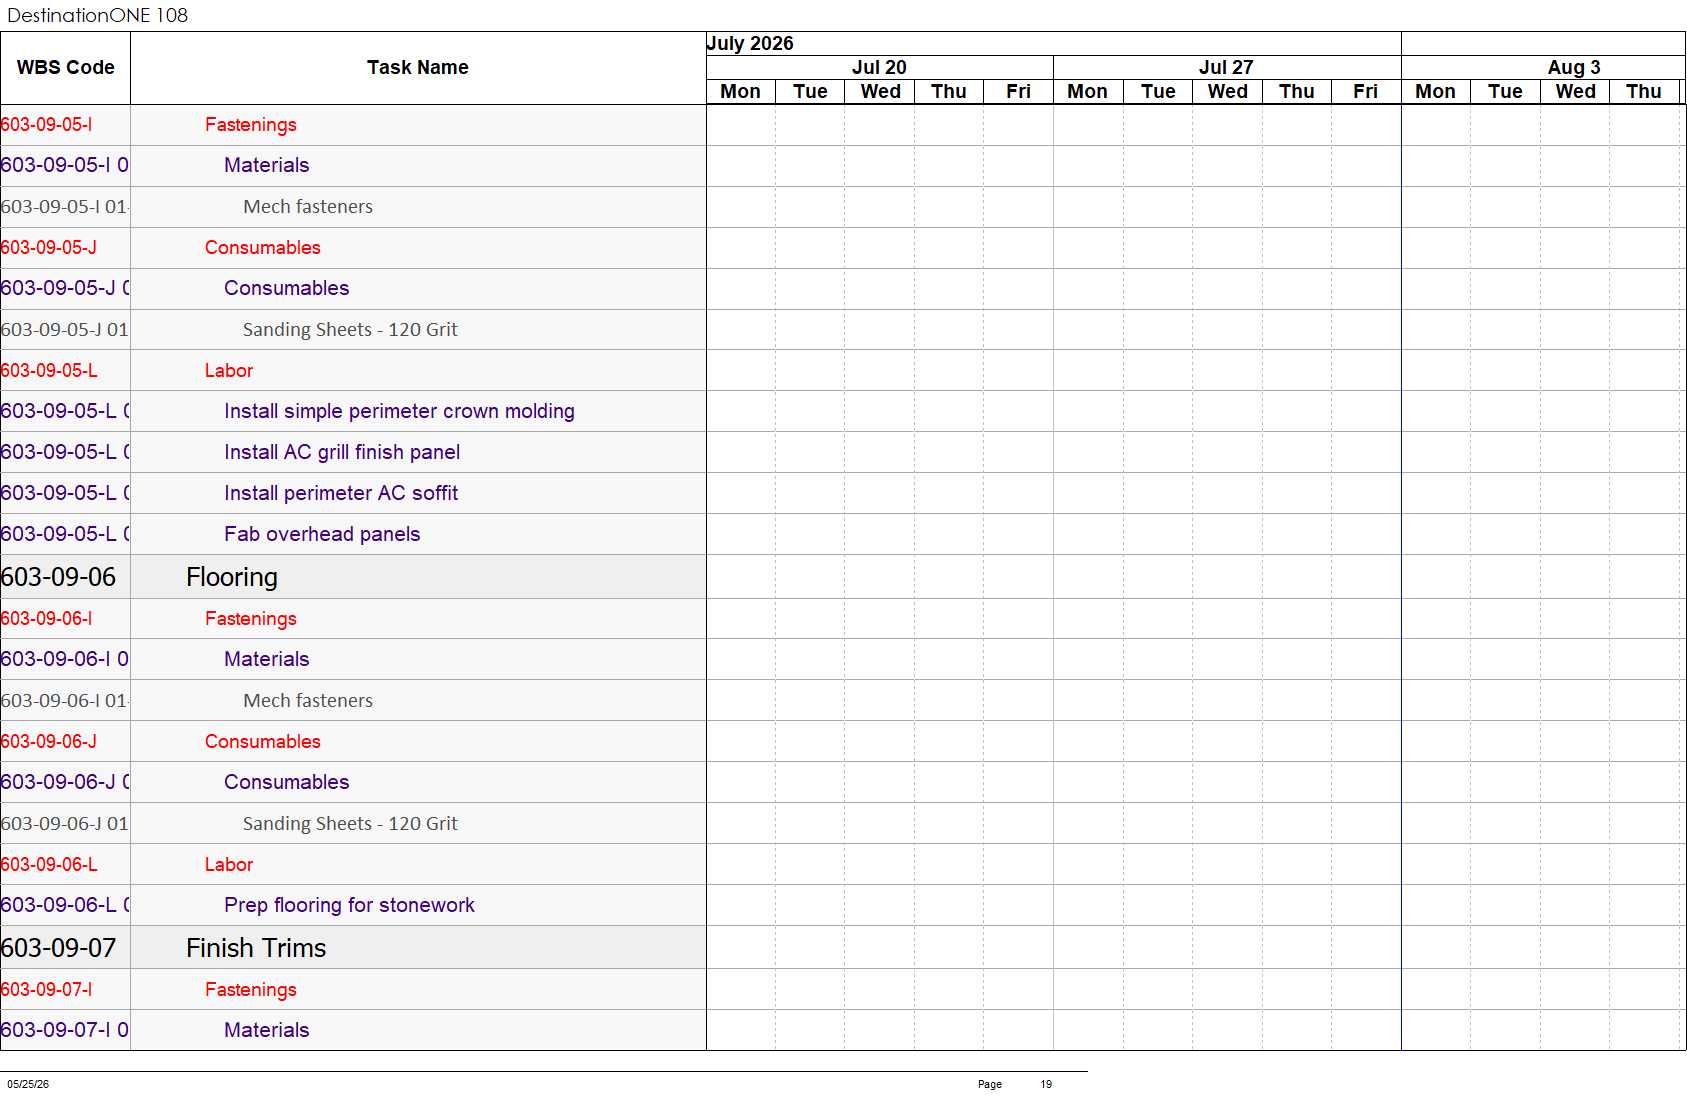Select the Aug 3 week header

(x=1574, y=67)
